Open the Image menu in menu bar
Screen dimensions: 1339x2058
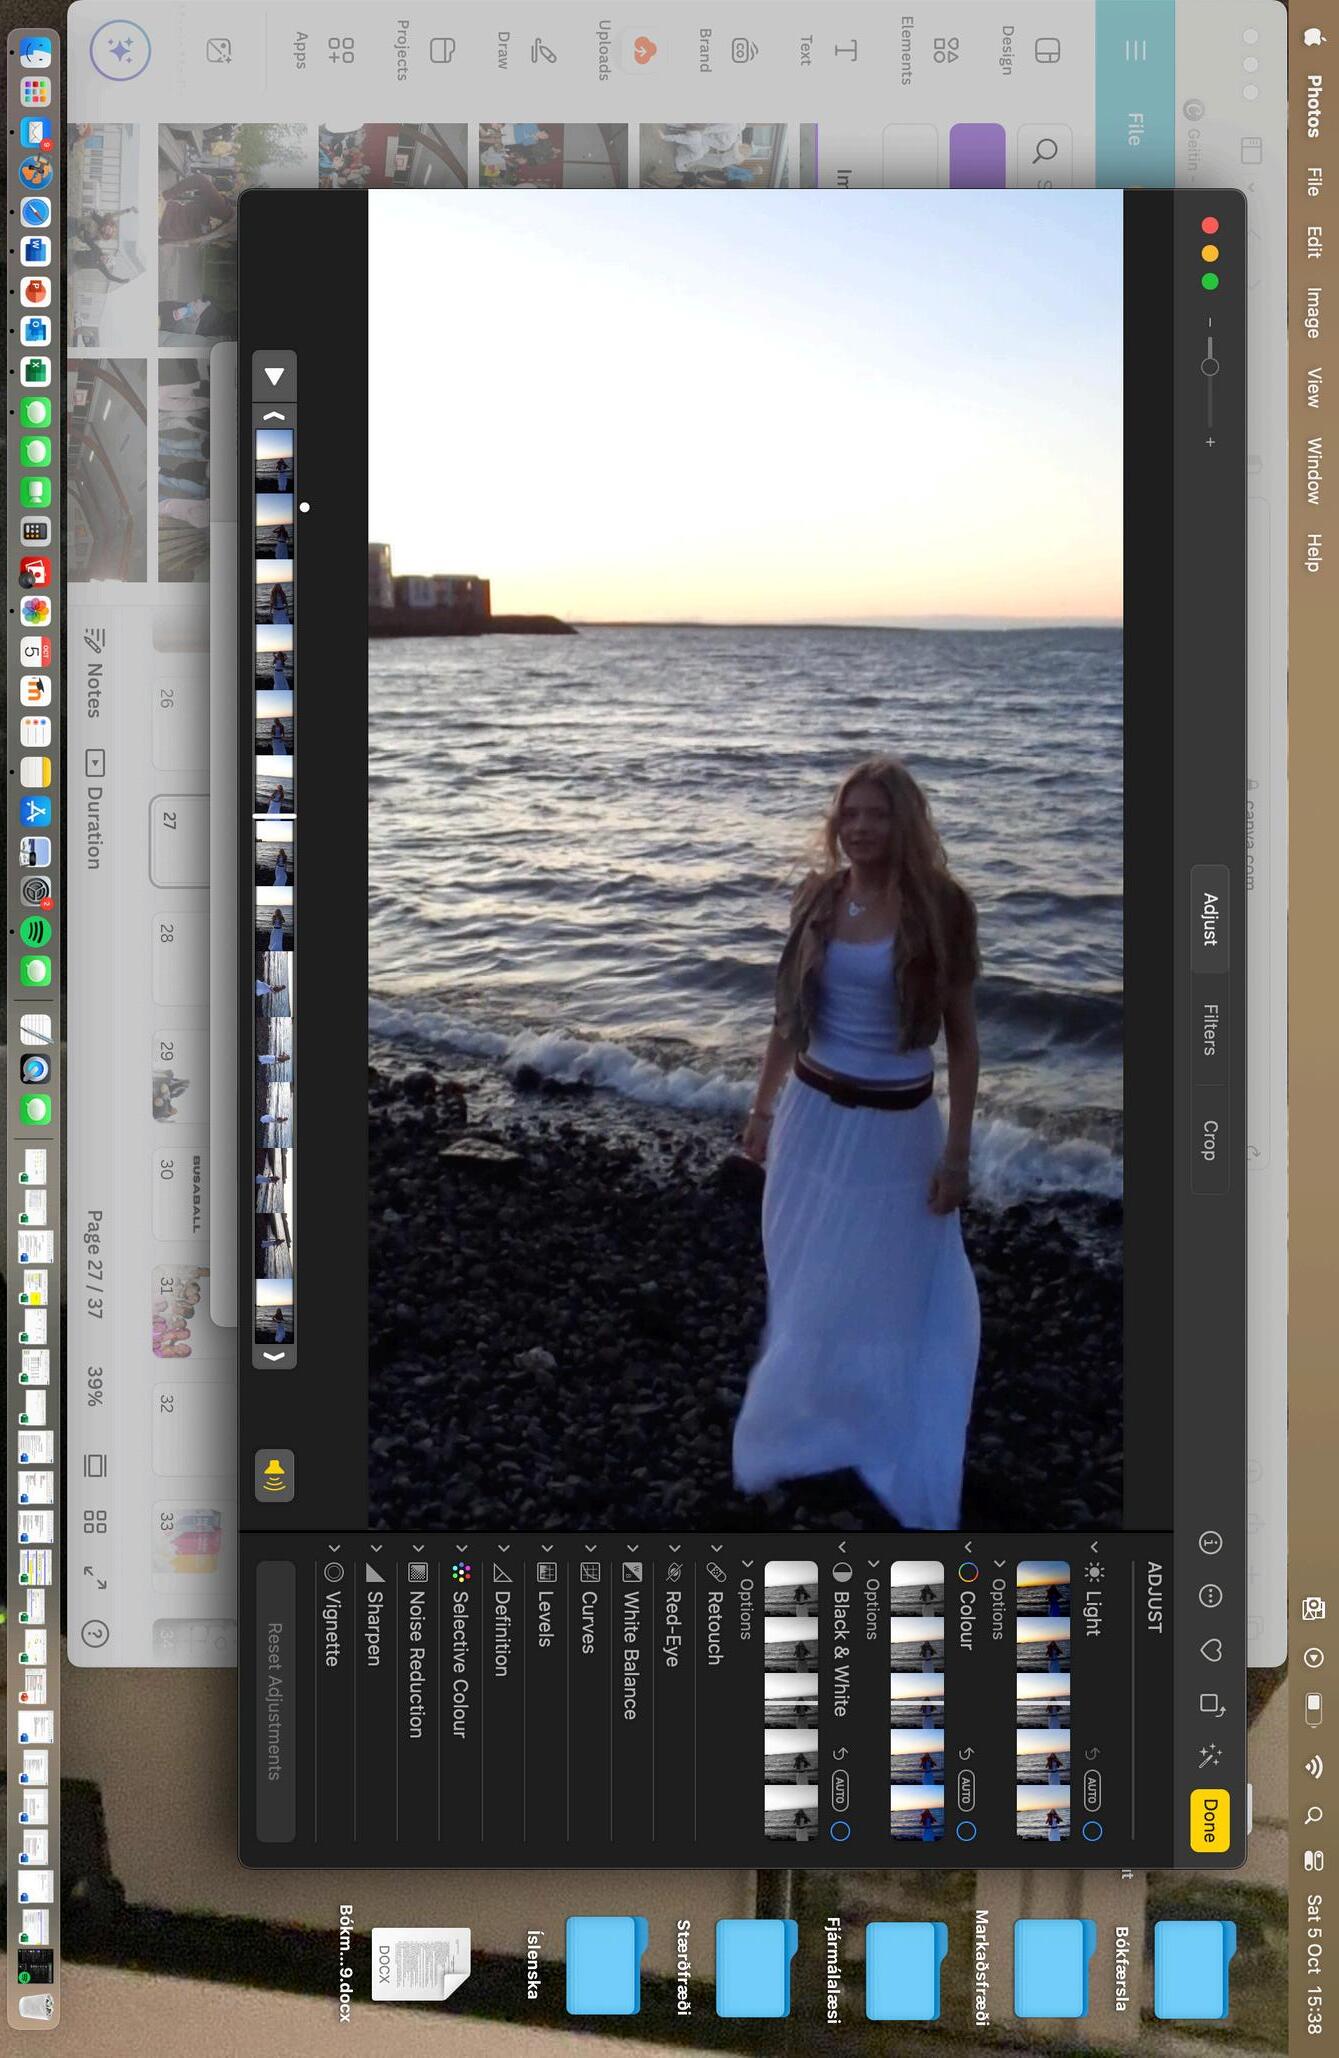point(1314,312)
